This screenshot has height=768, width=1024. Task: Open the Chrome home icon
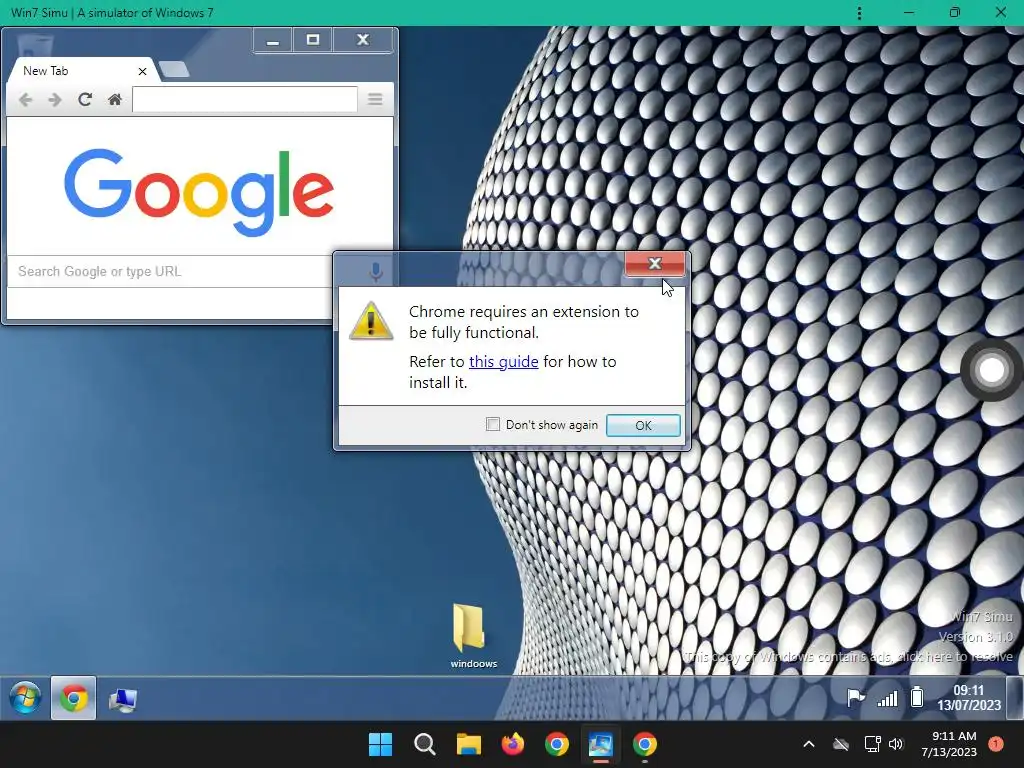115,100
